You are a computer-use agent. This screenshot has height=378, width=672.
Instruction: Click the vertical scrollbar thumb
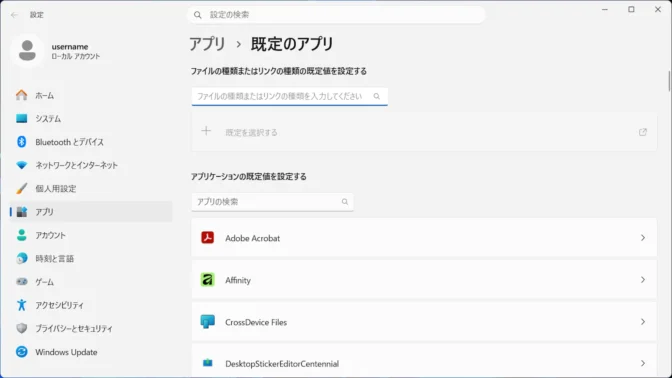click(669, 81)
